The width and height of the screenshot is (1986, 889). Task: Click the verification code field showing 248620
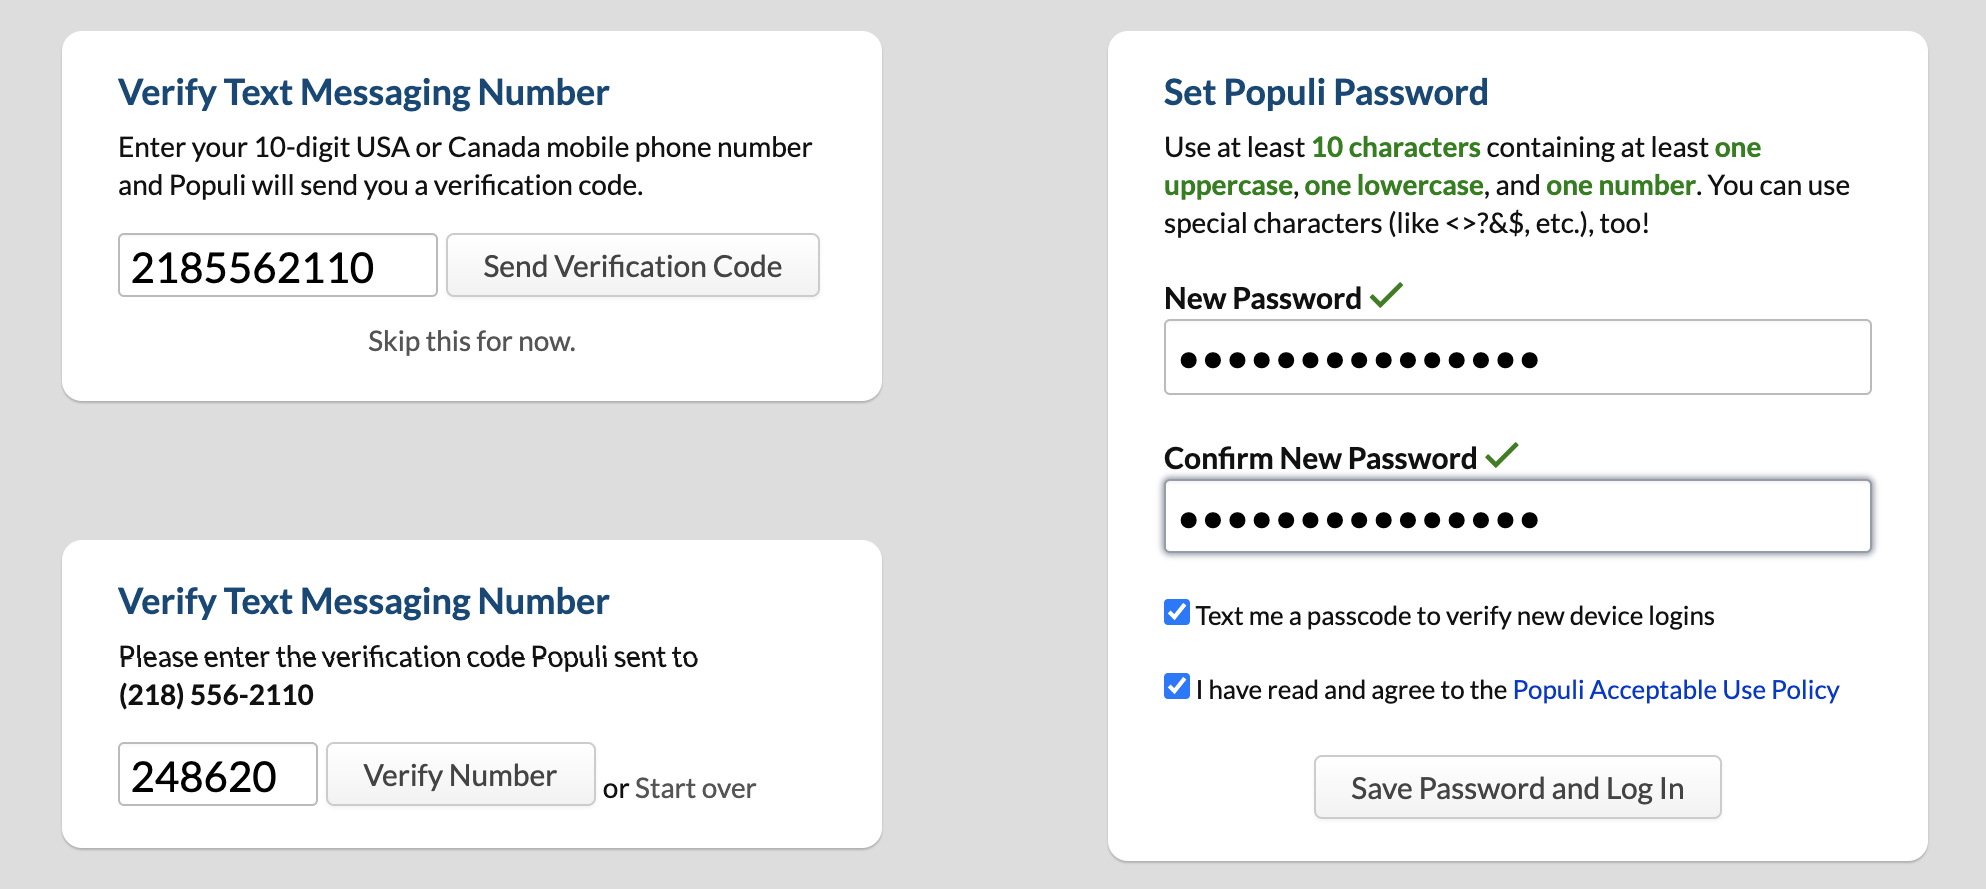[217, 775]
